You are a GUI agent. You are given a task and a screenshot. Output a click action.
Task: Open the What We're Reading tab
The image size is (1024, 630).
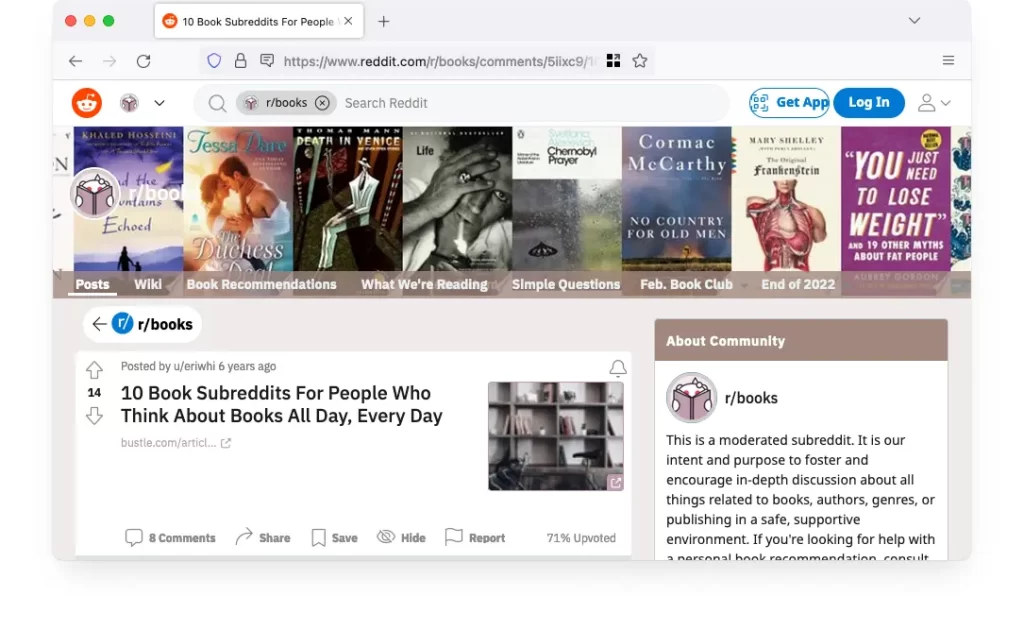click(424, 285)
